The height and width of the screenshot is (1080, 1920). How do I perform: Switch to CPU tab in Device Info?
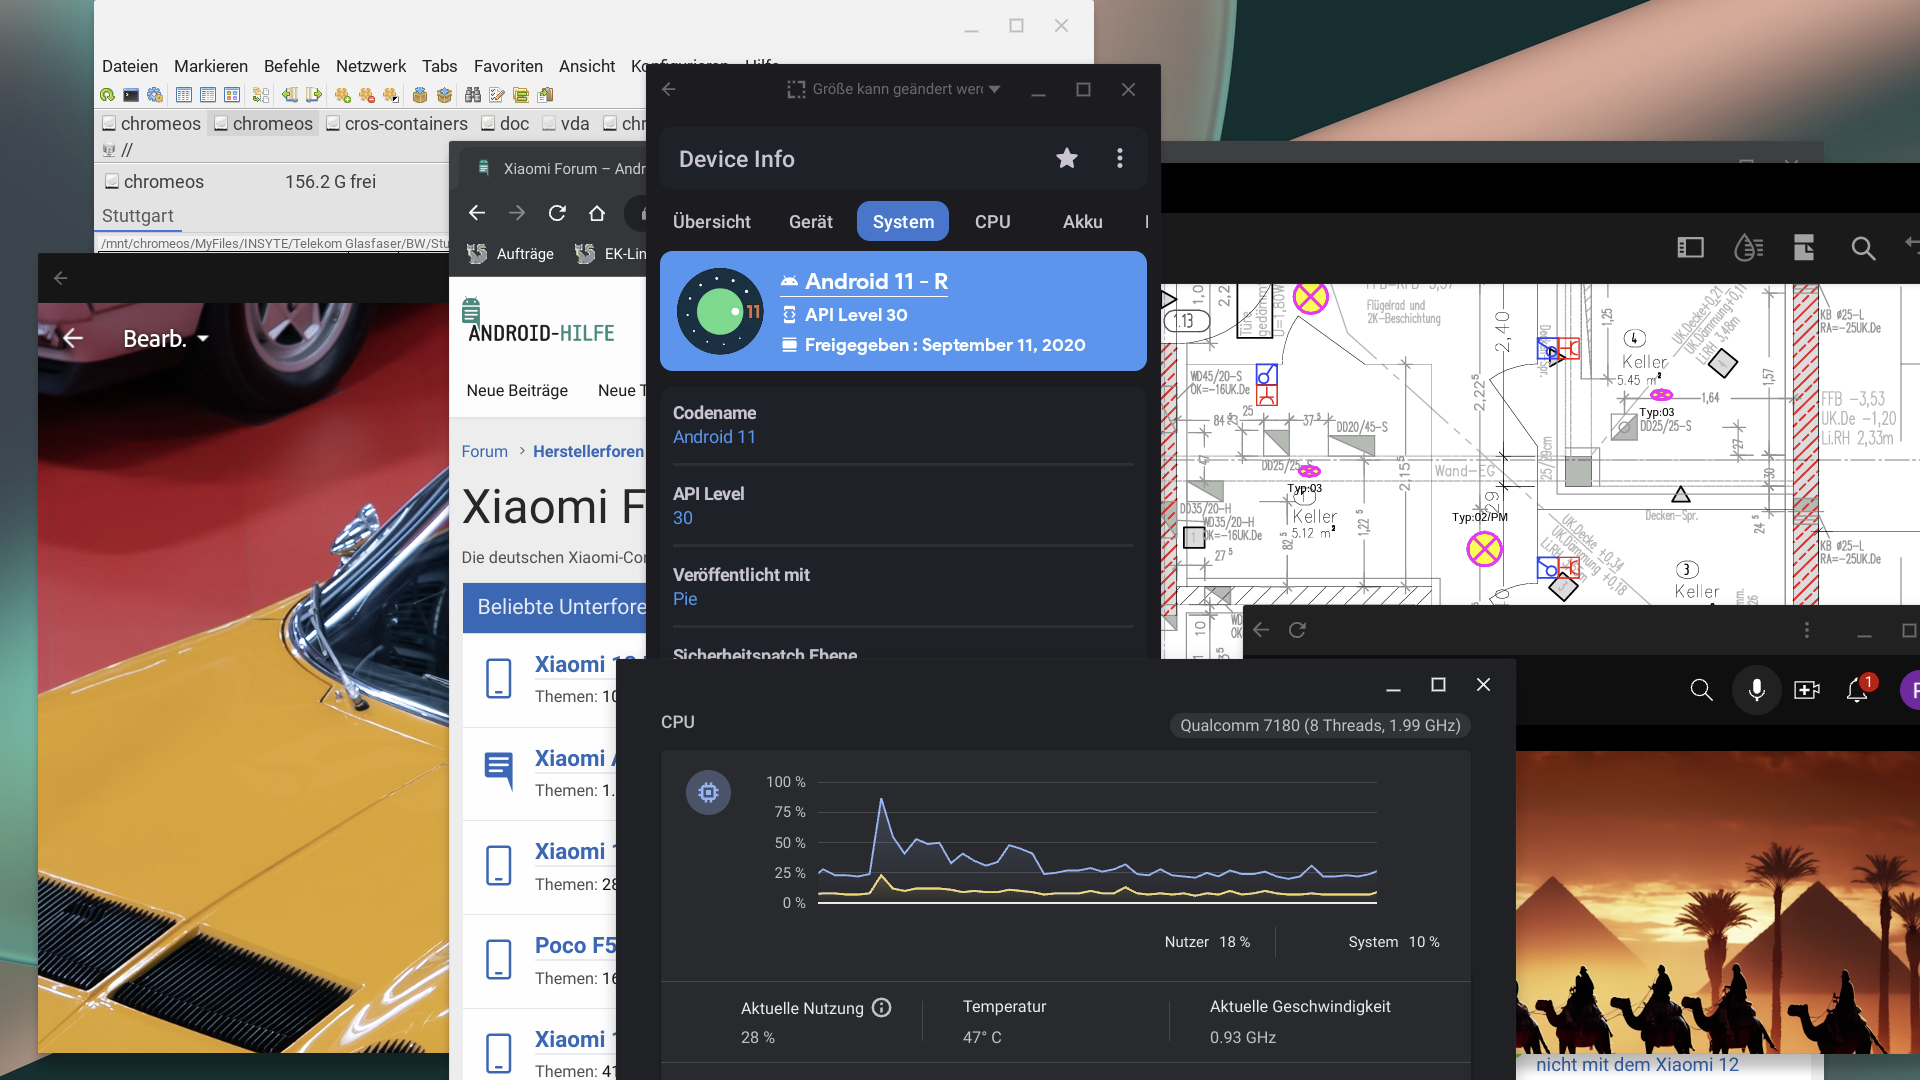(x=993, y=222)
